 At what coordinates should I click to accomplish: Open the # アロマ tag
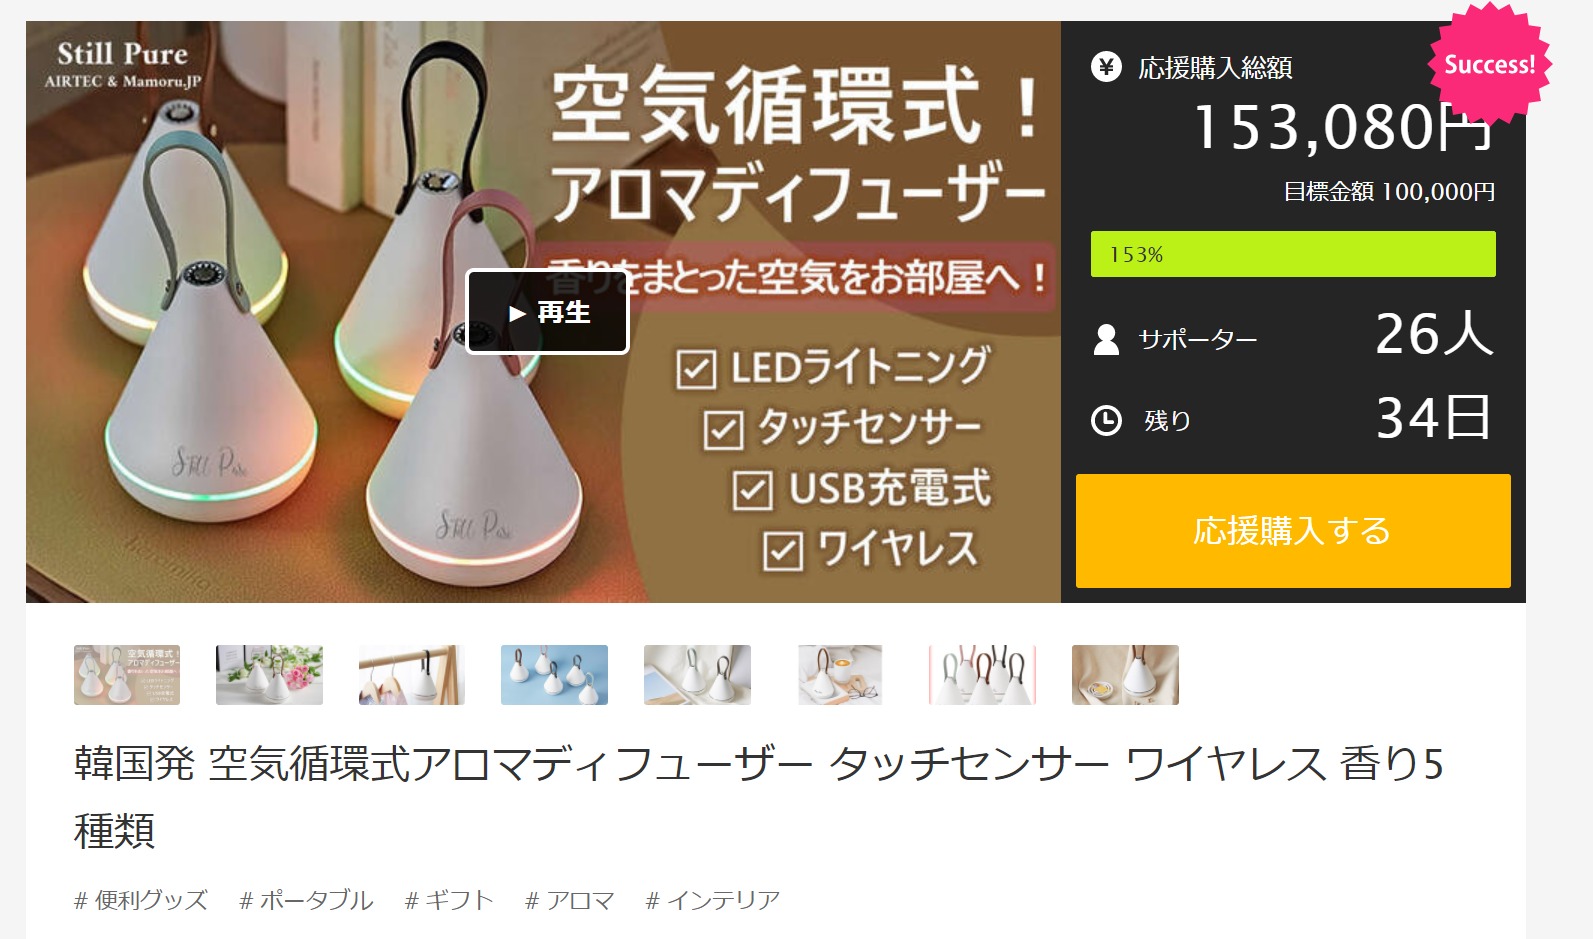coord(570,900)
